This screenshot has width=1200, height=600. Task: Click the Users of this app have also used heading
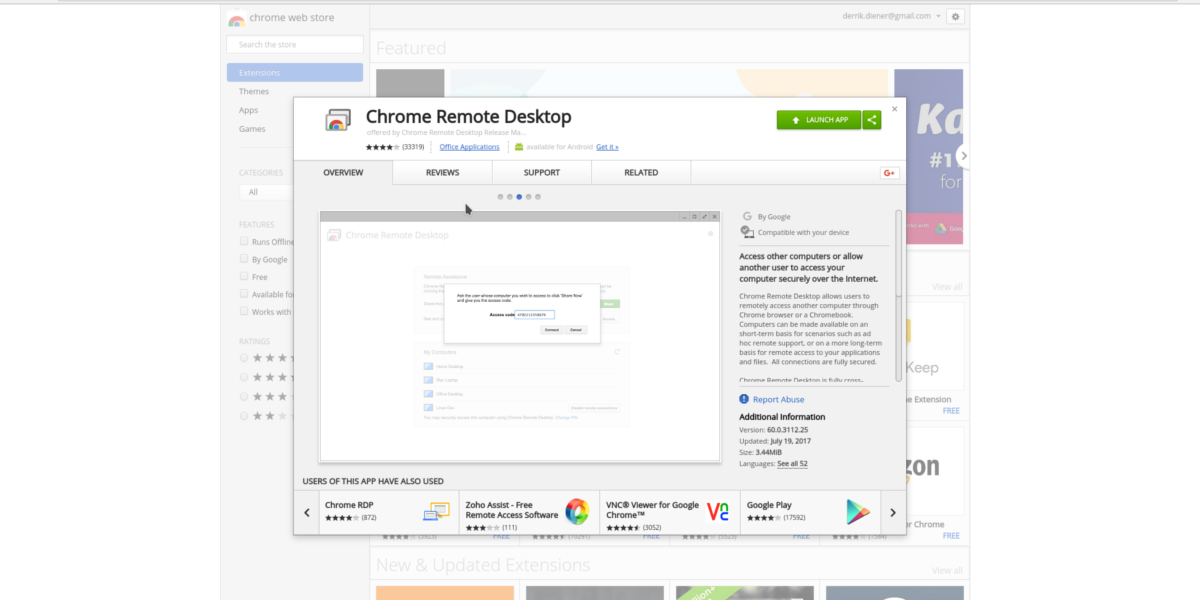373,481
